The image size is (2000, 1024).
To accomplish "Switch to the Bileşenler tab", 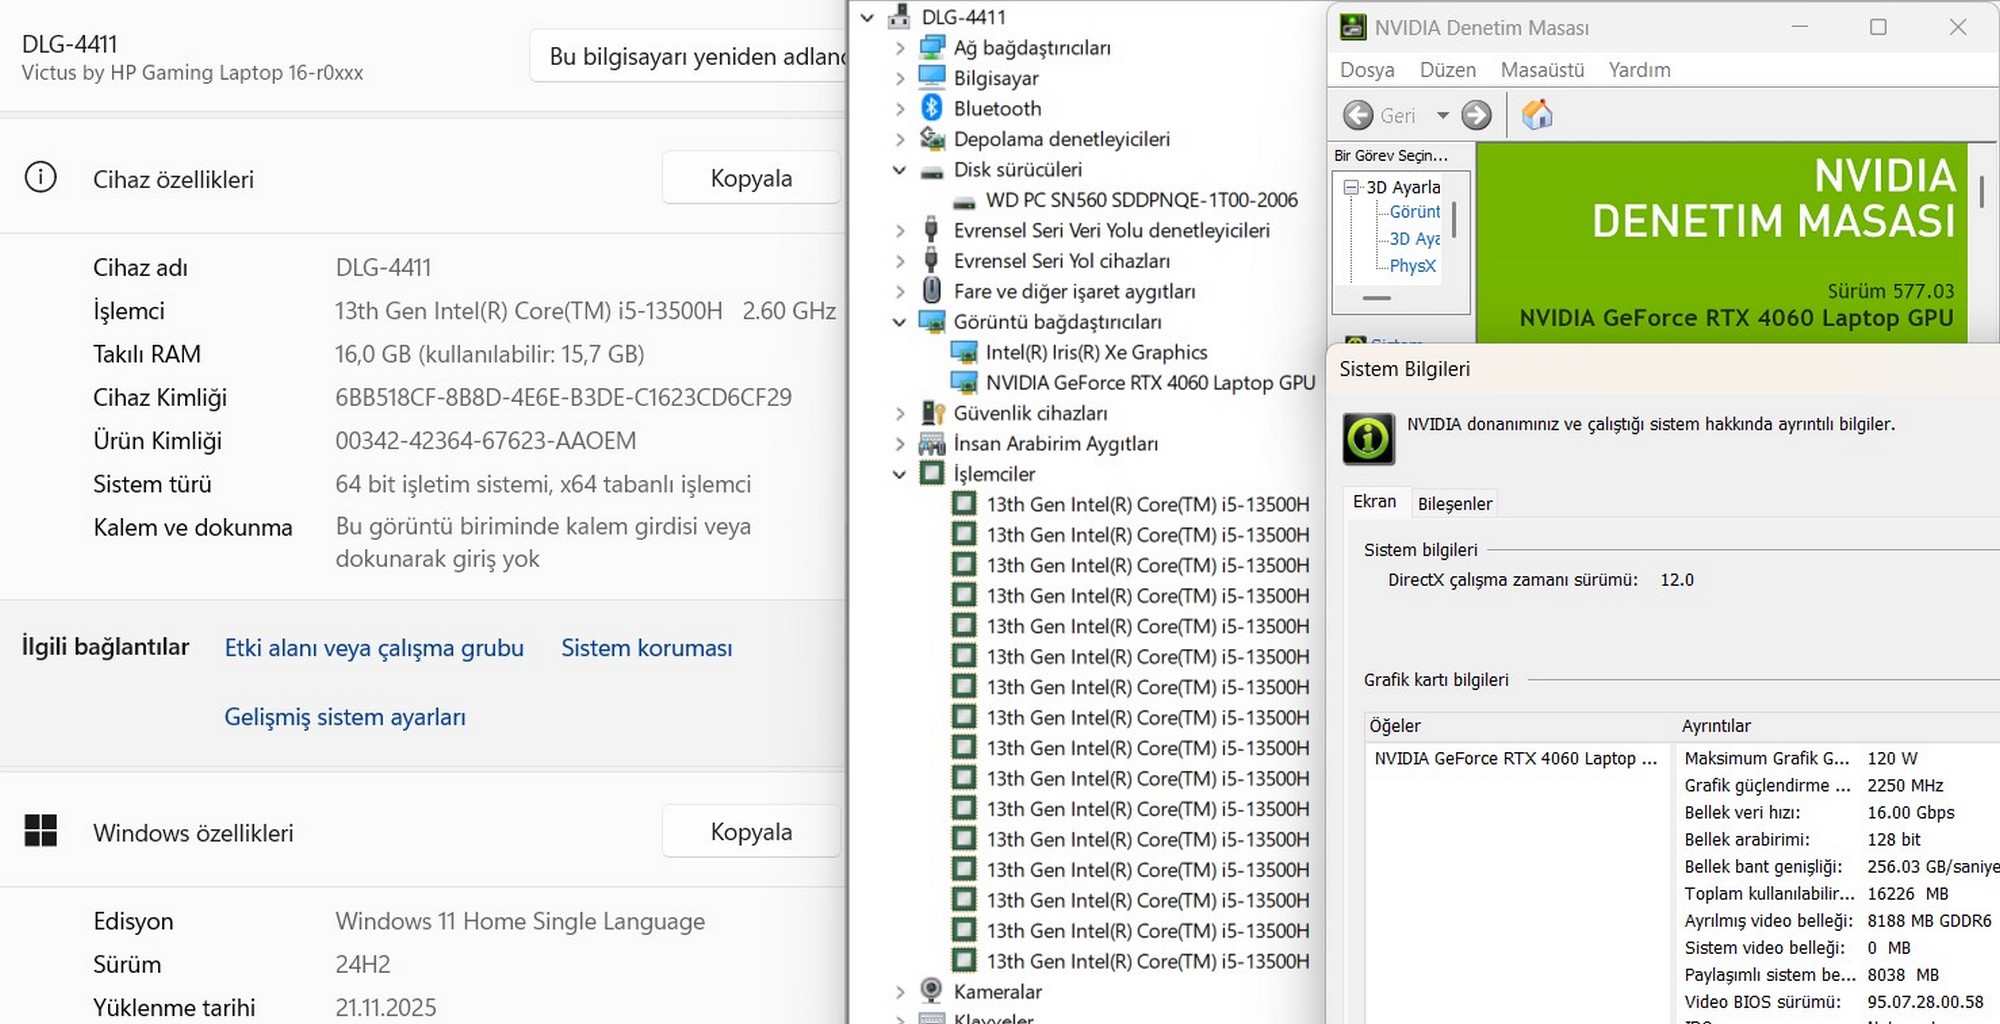I will tap(1454, 504).
